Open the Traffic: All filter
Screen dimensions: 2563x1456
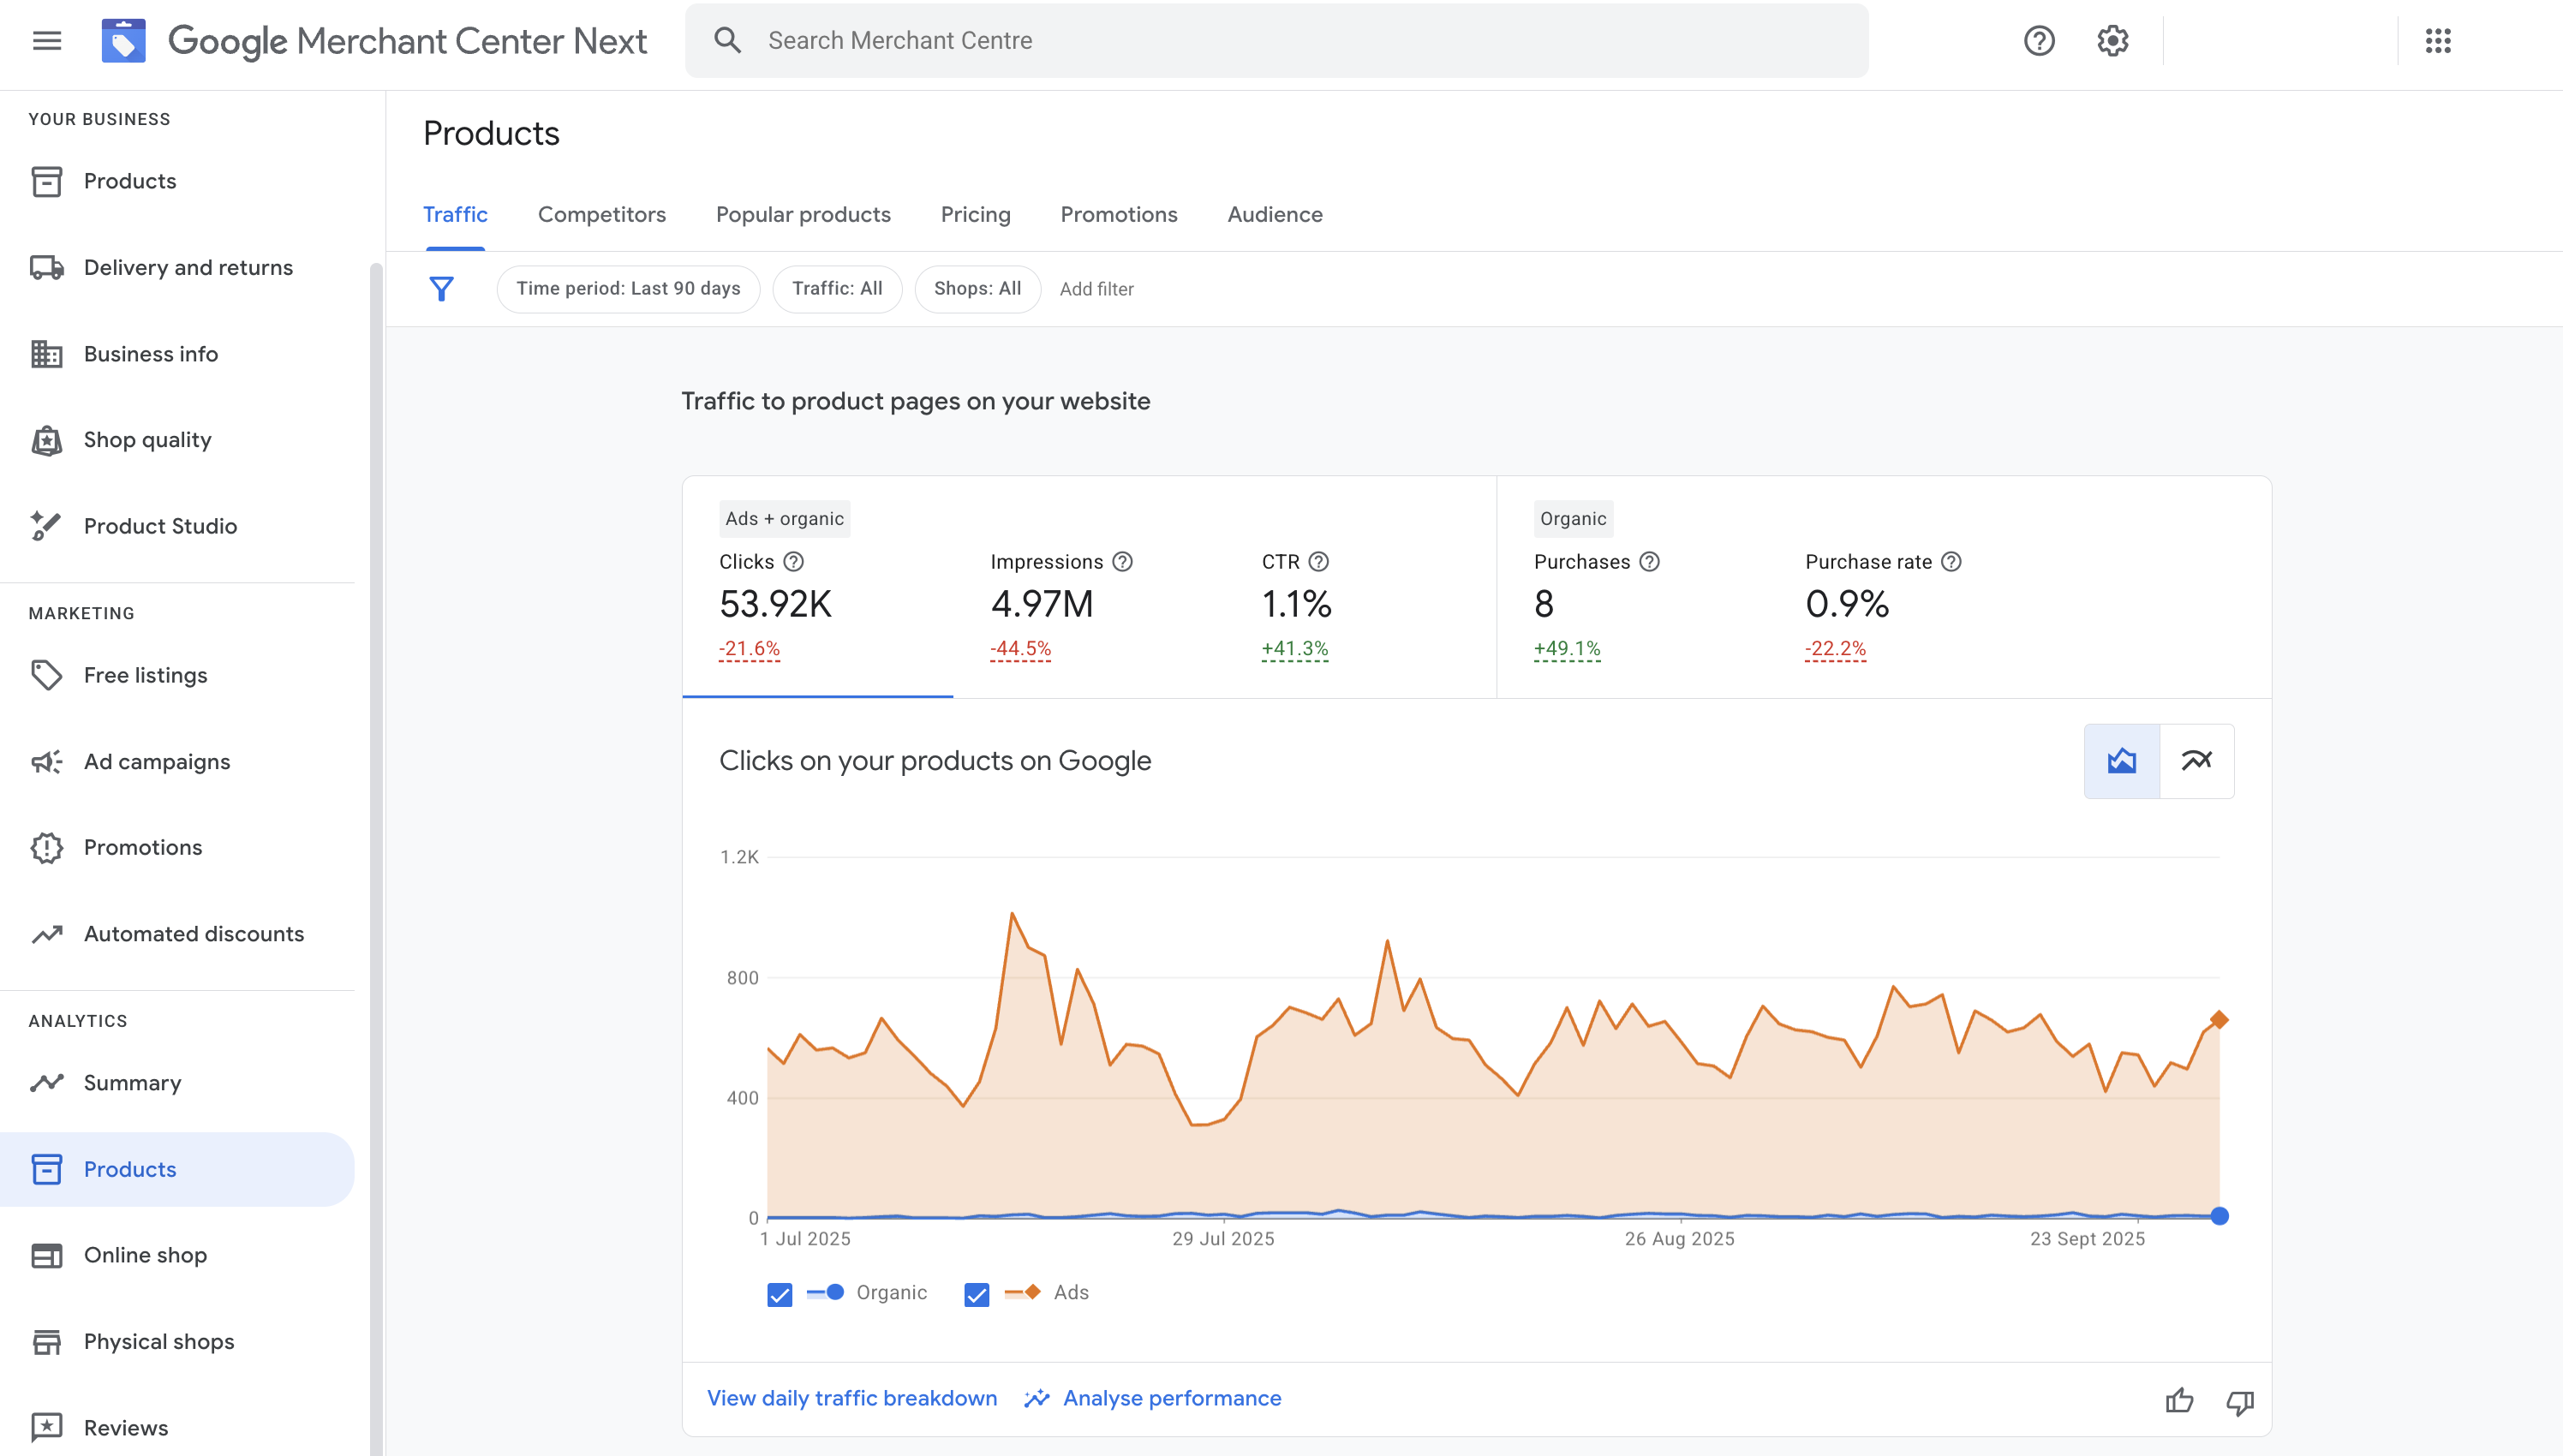click(837, 288)
